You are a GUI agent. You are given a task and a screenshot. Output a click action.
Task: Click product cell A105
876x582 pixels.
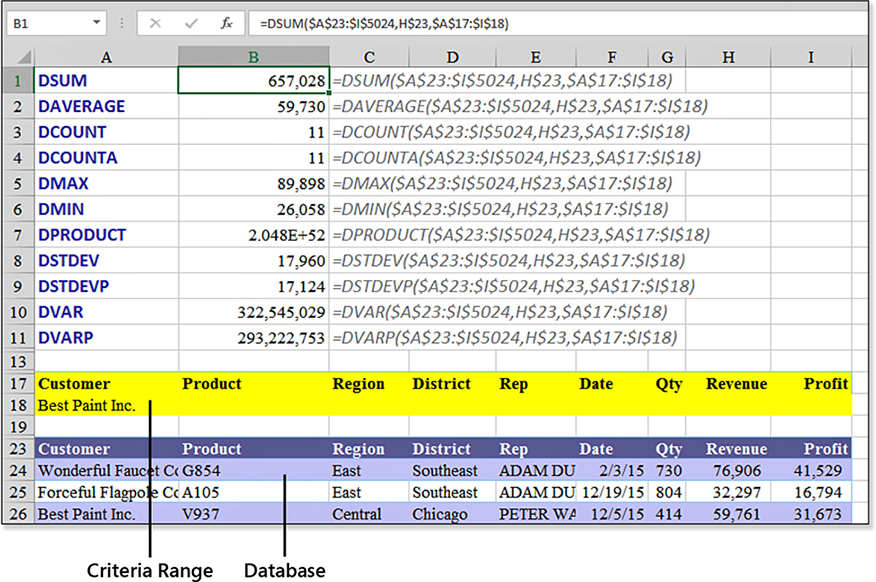point(254,493)
